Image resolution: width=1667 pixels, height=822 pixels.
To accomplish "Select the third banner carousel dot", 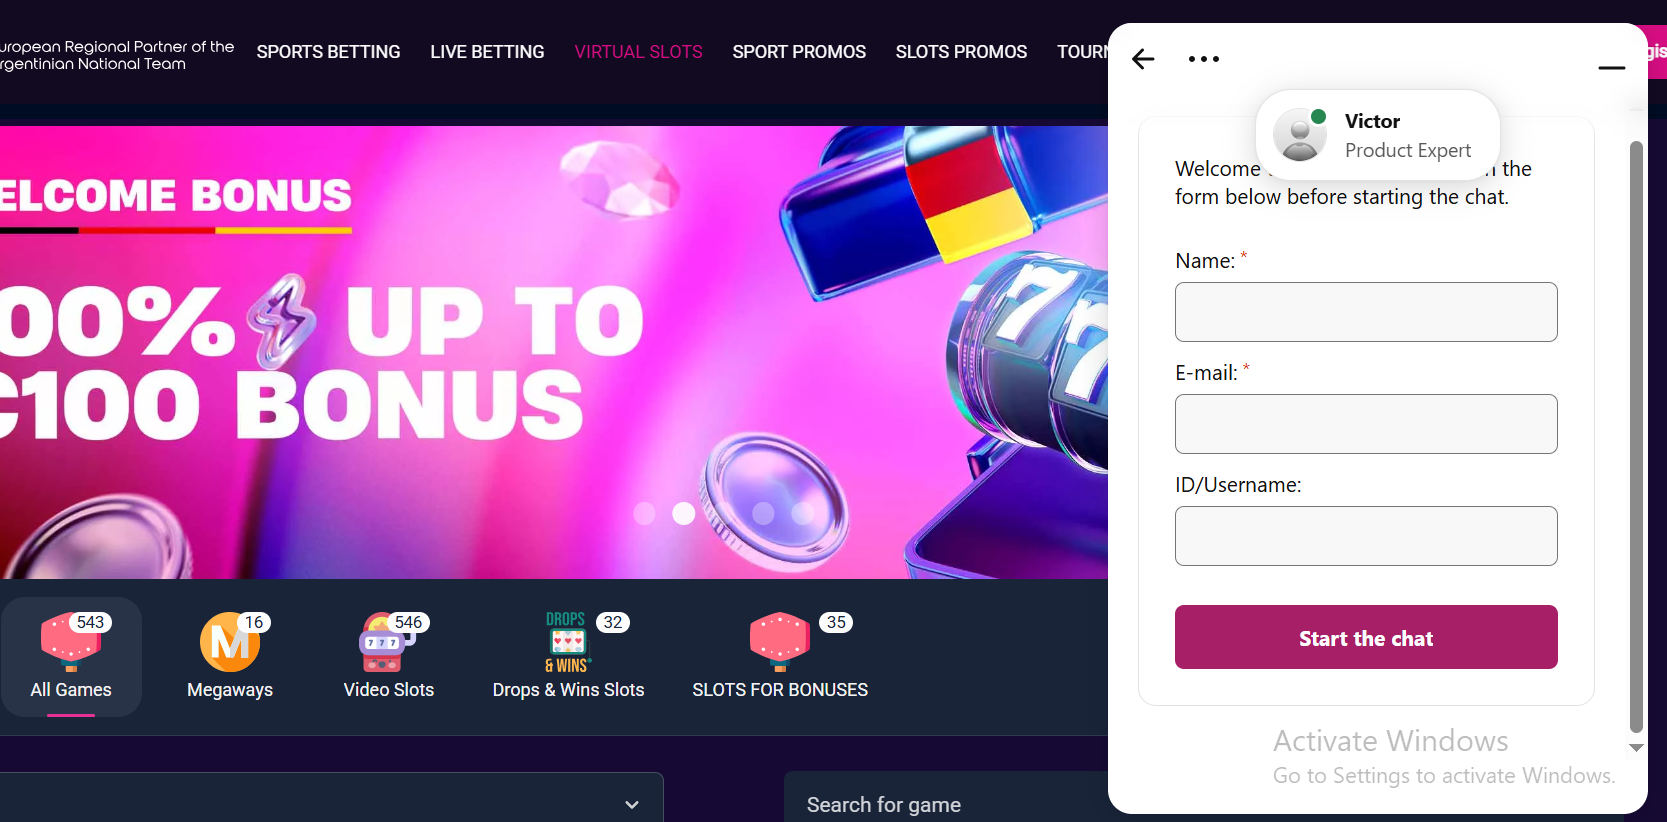I will tap(763, 513).
